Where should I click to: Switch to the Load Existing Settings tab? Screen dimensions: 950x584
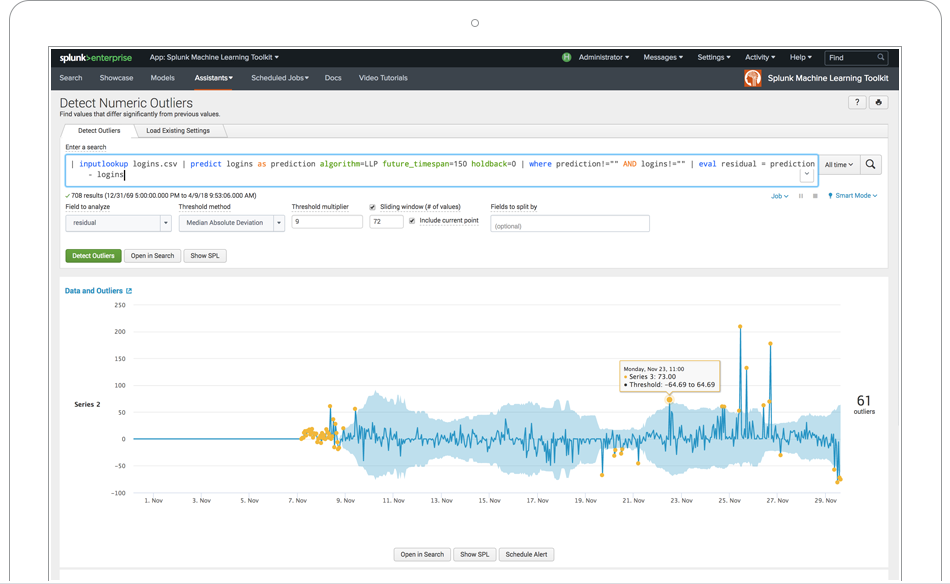[178, 130]
